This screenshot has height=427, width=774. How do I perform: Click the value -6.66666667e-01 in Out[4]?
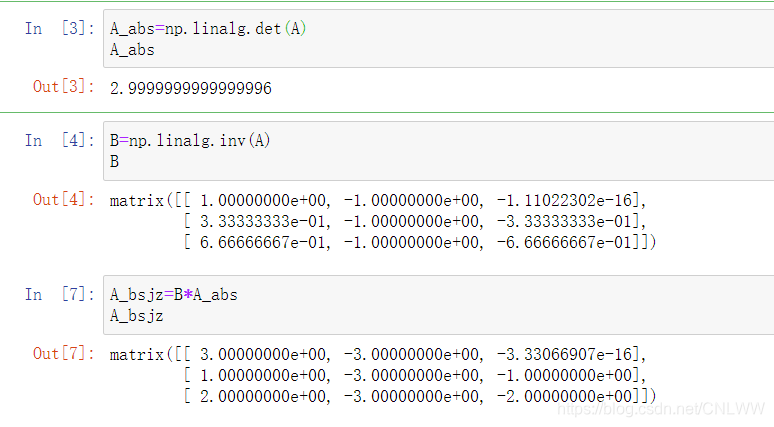(564, 242)
